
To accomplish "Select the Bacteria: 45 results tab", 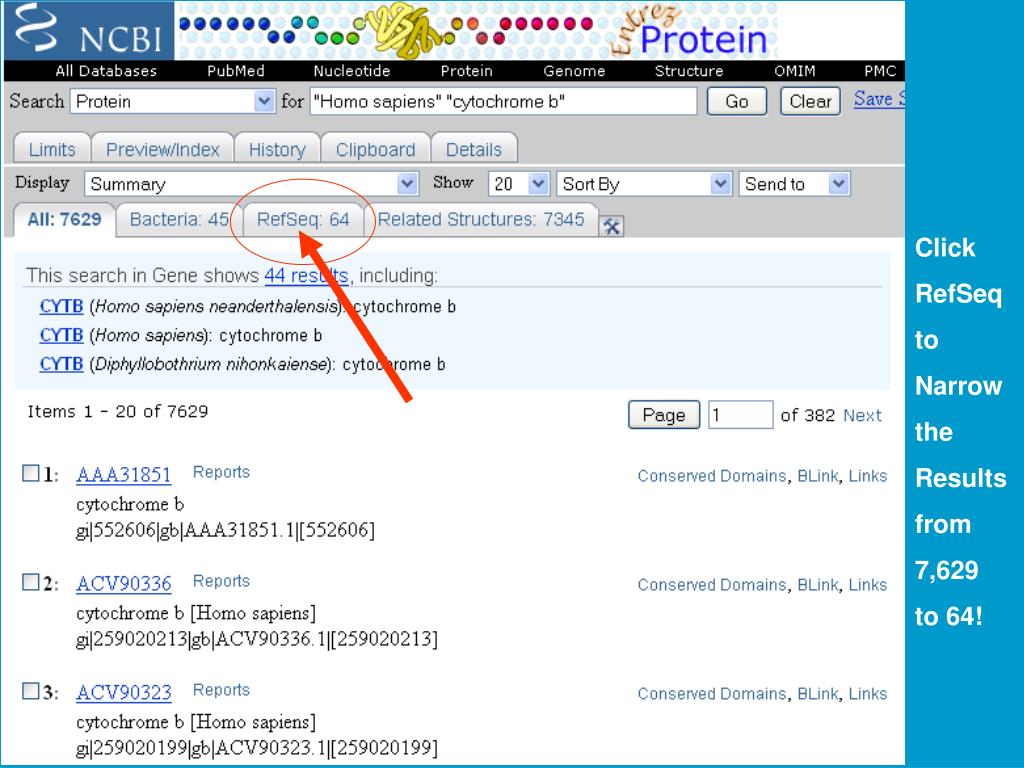I will pos(179,219).
